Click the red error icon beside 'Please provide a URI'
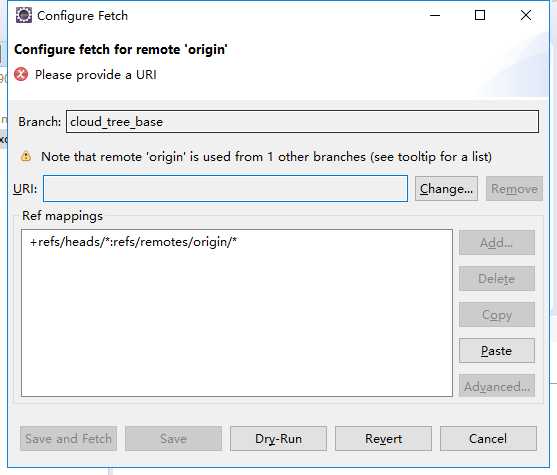 click(x=21, y=74)
